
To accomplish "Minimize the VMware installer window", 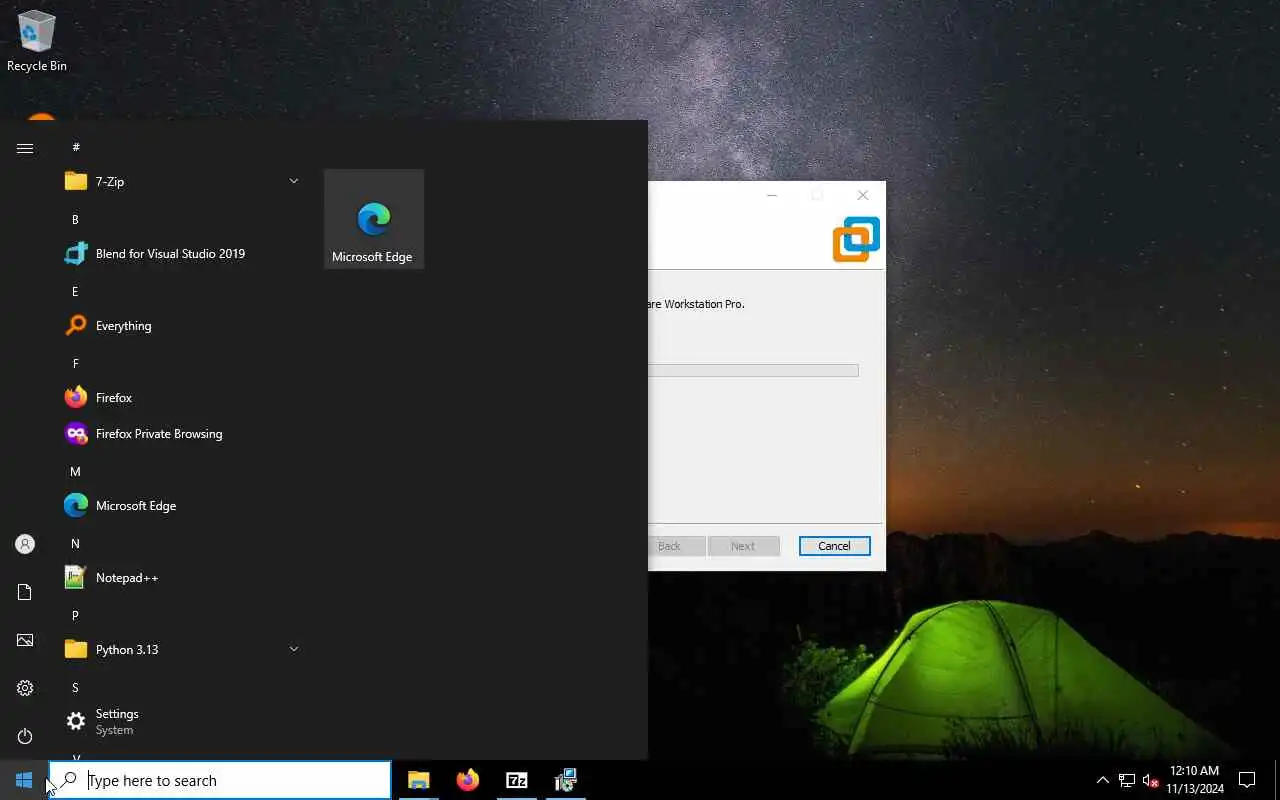I will click(x=772, y=195).
